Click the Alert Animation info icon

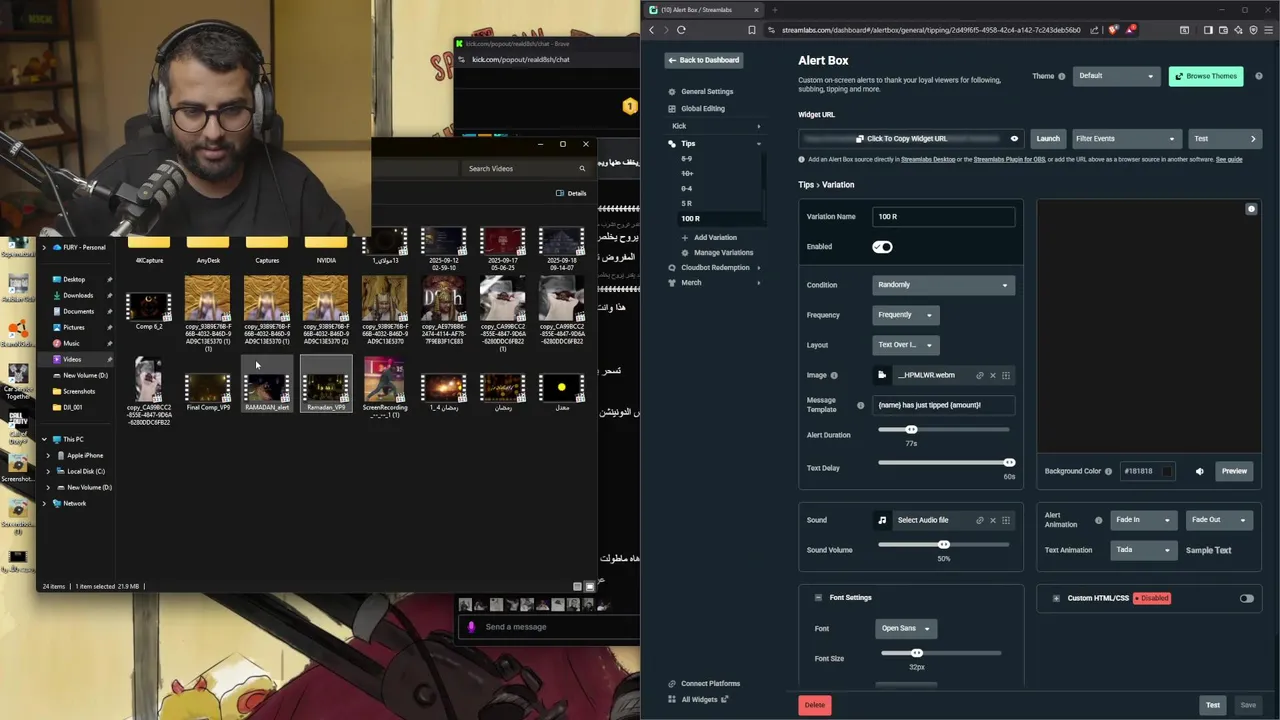(x=1099, y=520)
